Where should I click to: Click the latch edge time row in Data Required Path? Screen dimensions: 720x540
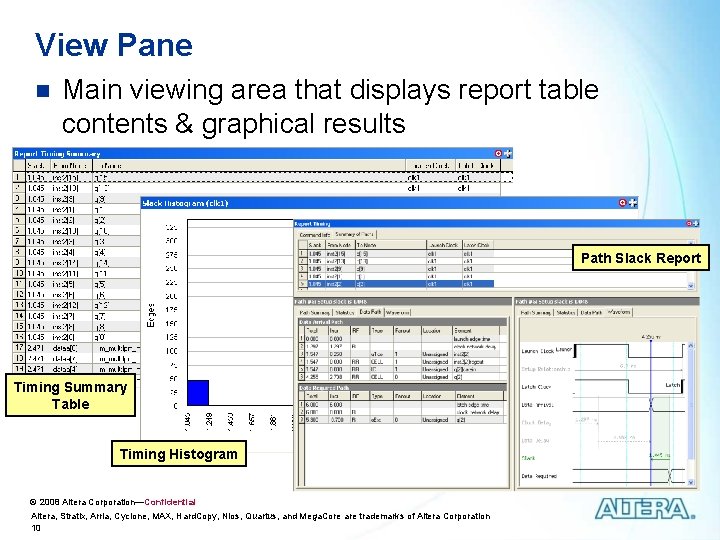point(403,405)
